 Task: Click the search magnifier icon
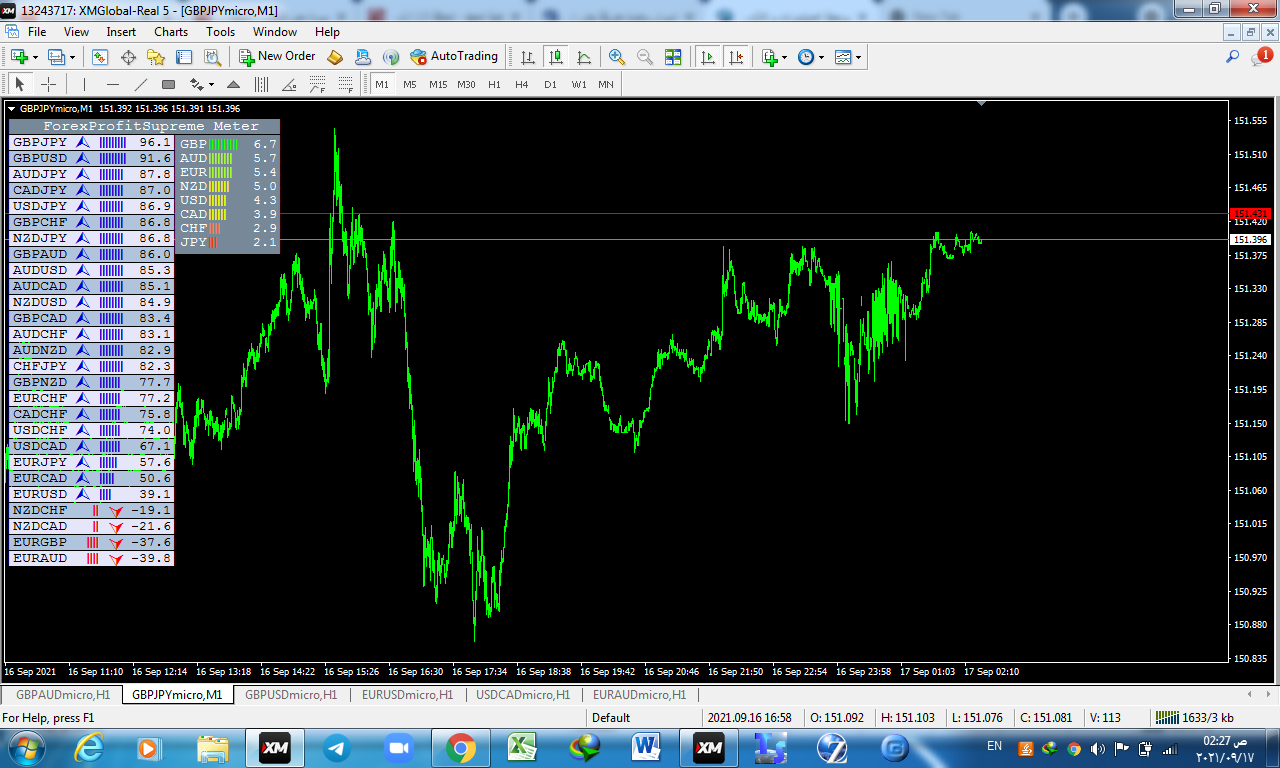tap(1233, 57)
